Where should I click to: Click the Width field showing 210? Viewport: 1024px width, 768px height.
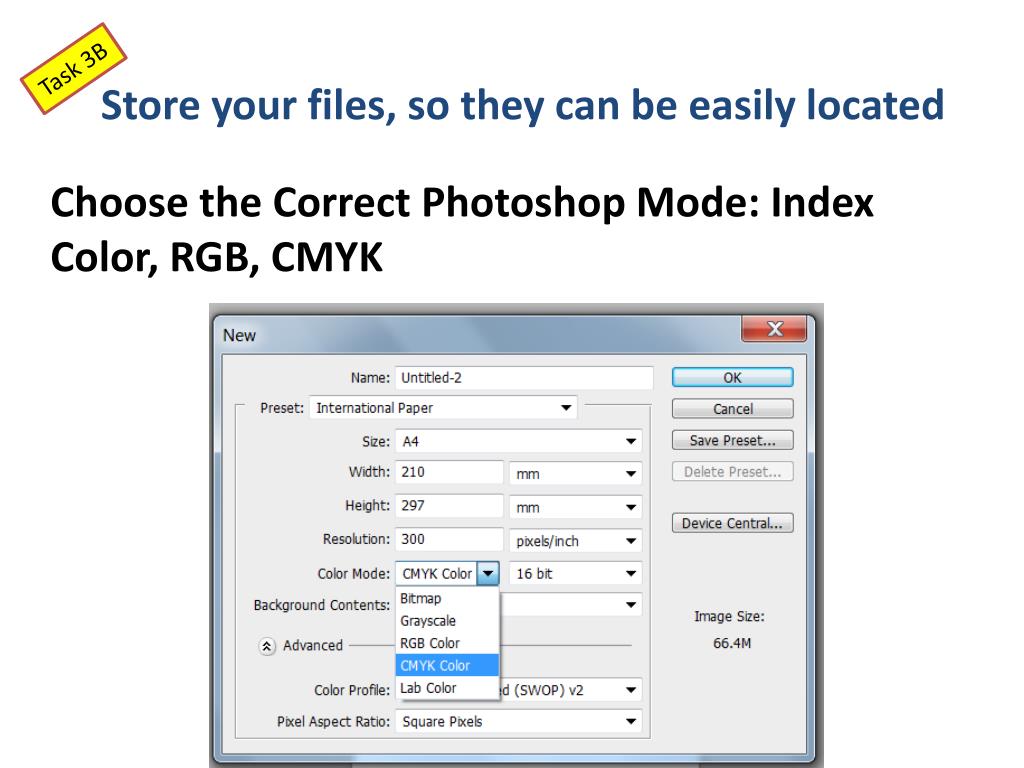point(449,472)
